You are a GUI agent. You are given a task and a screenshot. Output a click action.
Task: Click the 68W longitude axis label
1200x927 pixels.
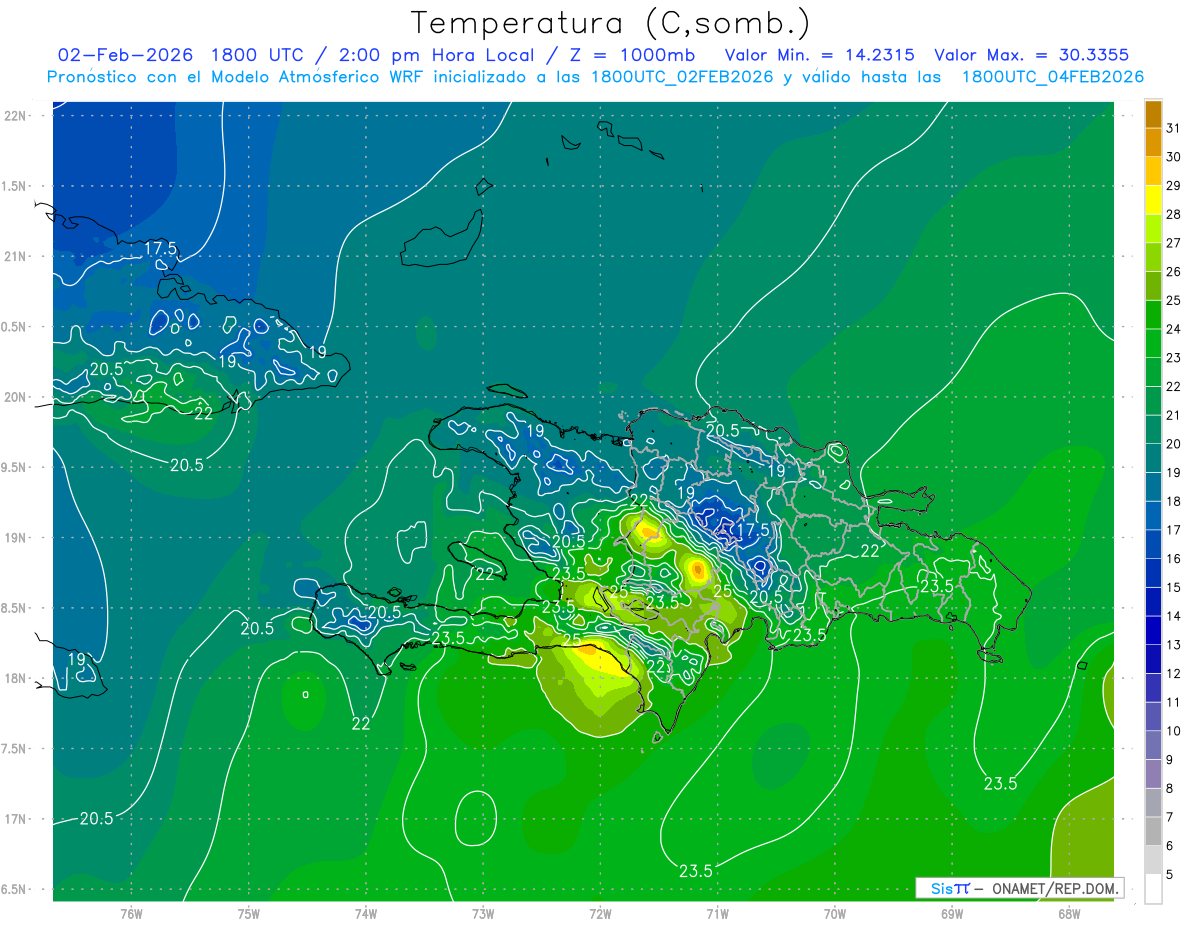tap(1069, 913)
